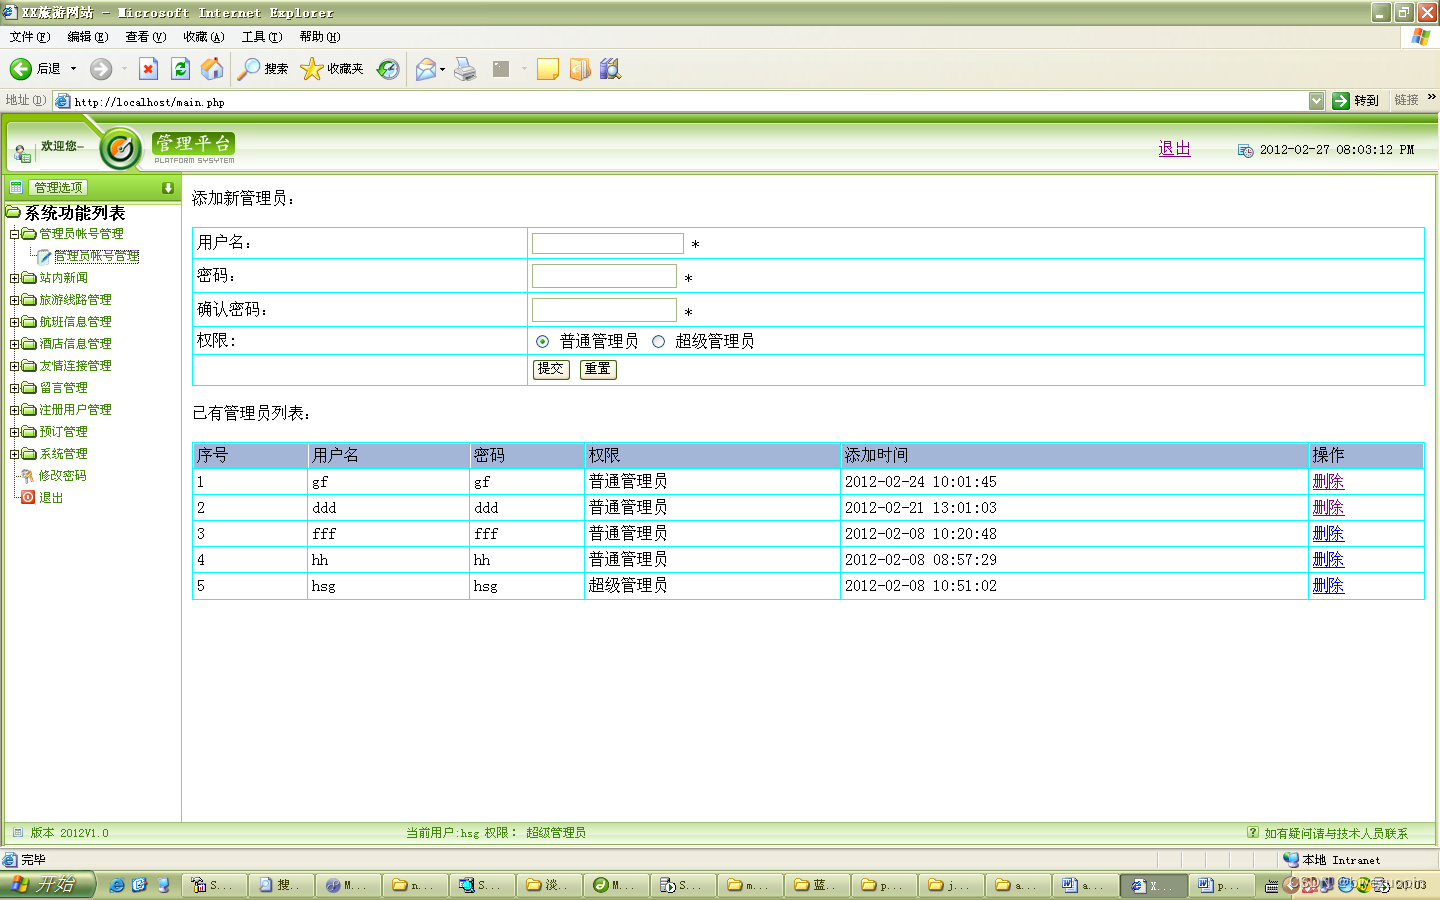Image resolution: width=1440 pixels, height=900 pixels.
Task: Click the red 退出 icon in tree
Action: pos(28,497)
